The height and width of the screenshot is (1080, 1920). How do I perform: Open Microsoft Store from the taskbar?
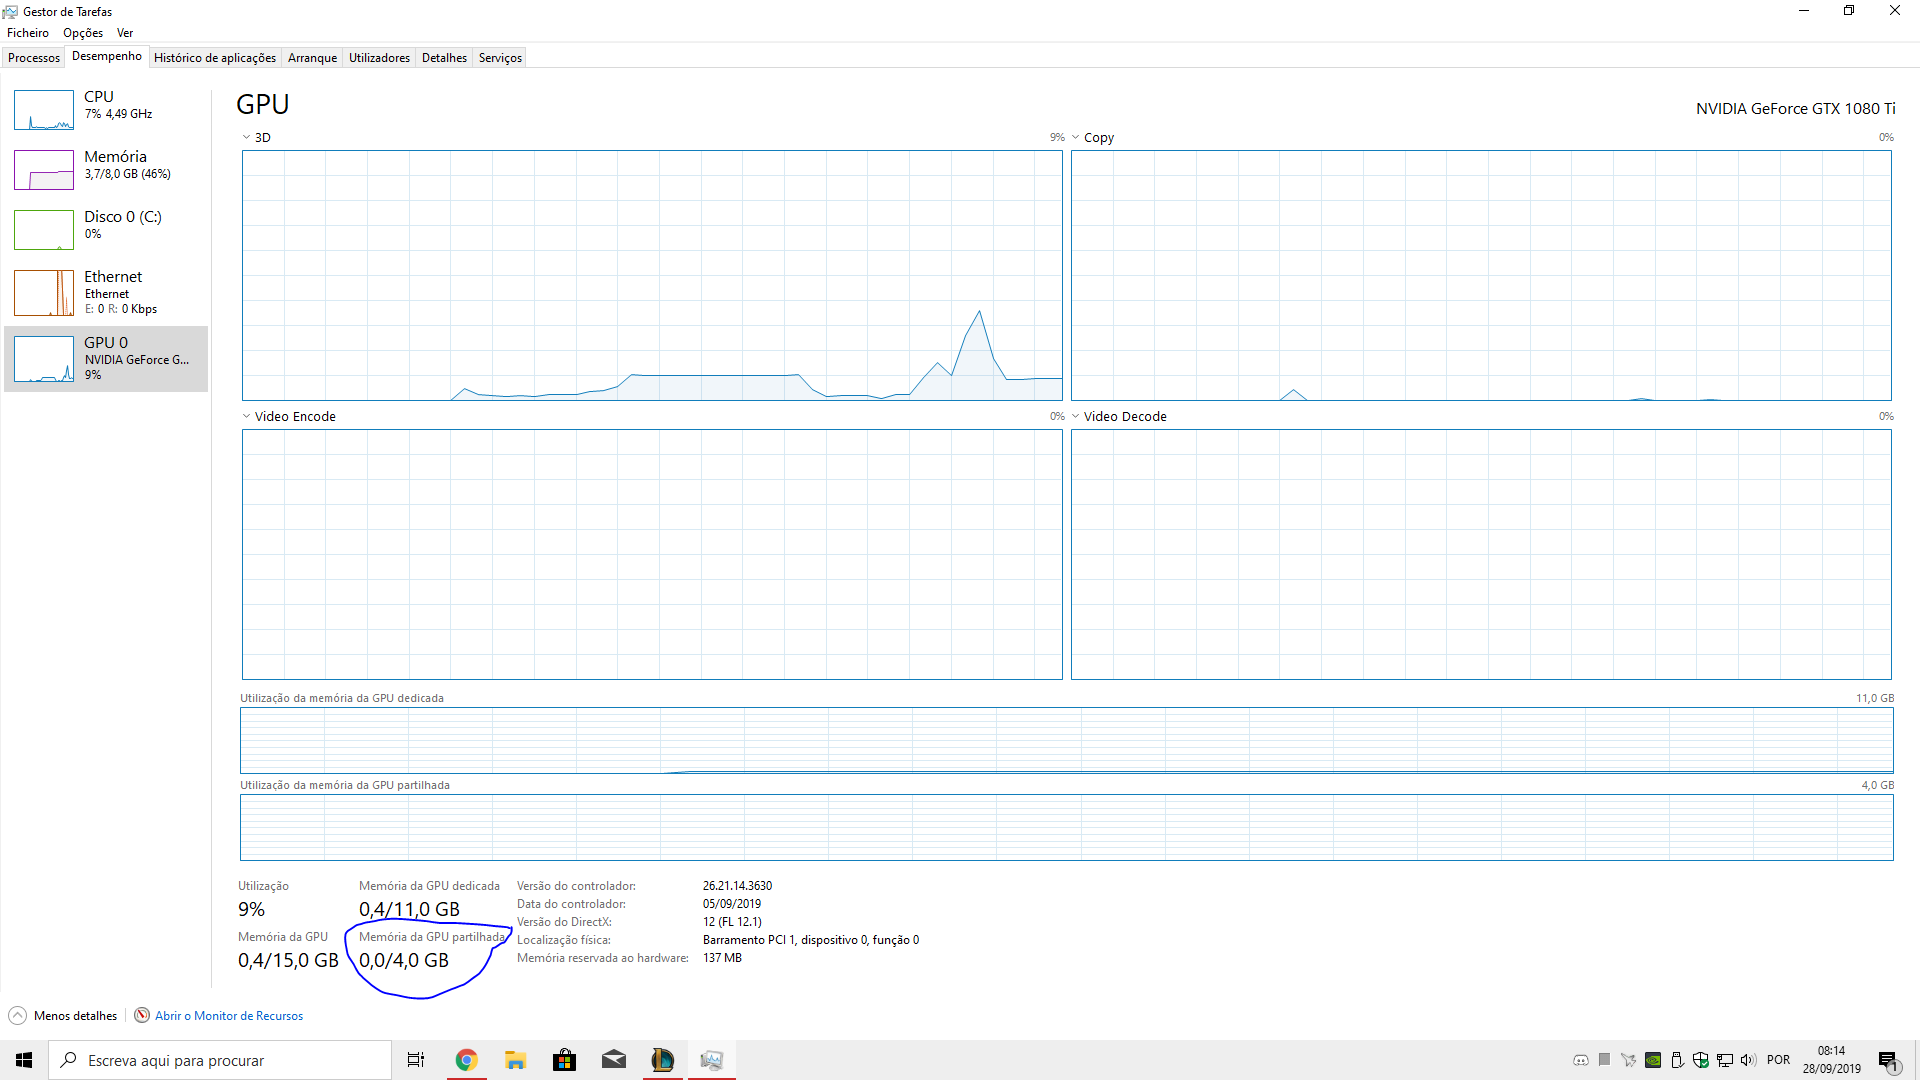(564, 1060)
